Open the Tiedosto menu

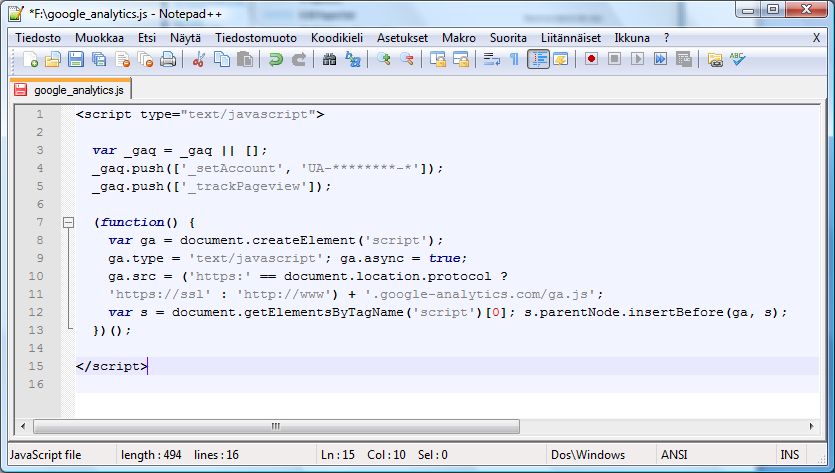(x=38, y=38)
